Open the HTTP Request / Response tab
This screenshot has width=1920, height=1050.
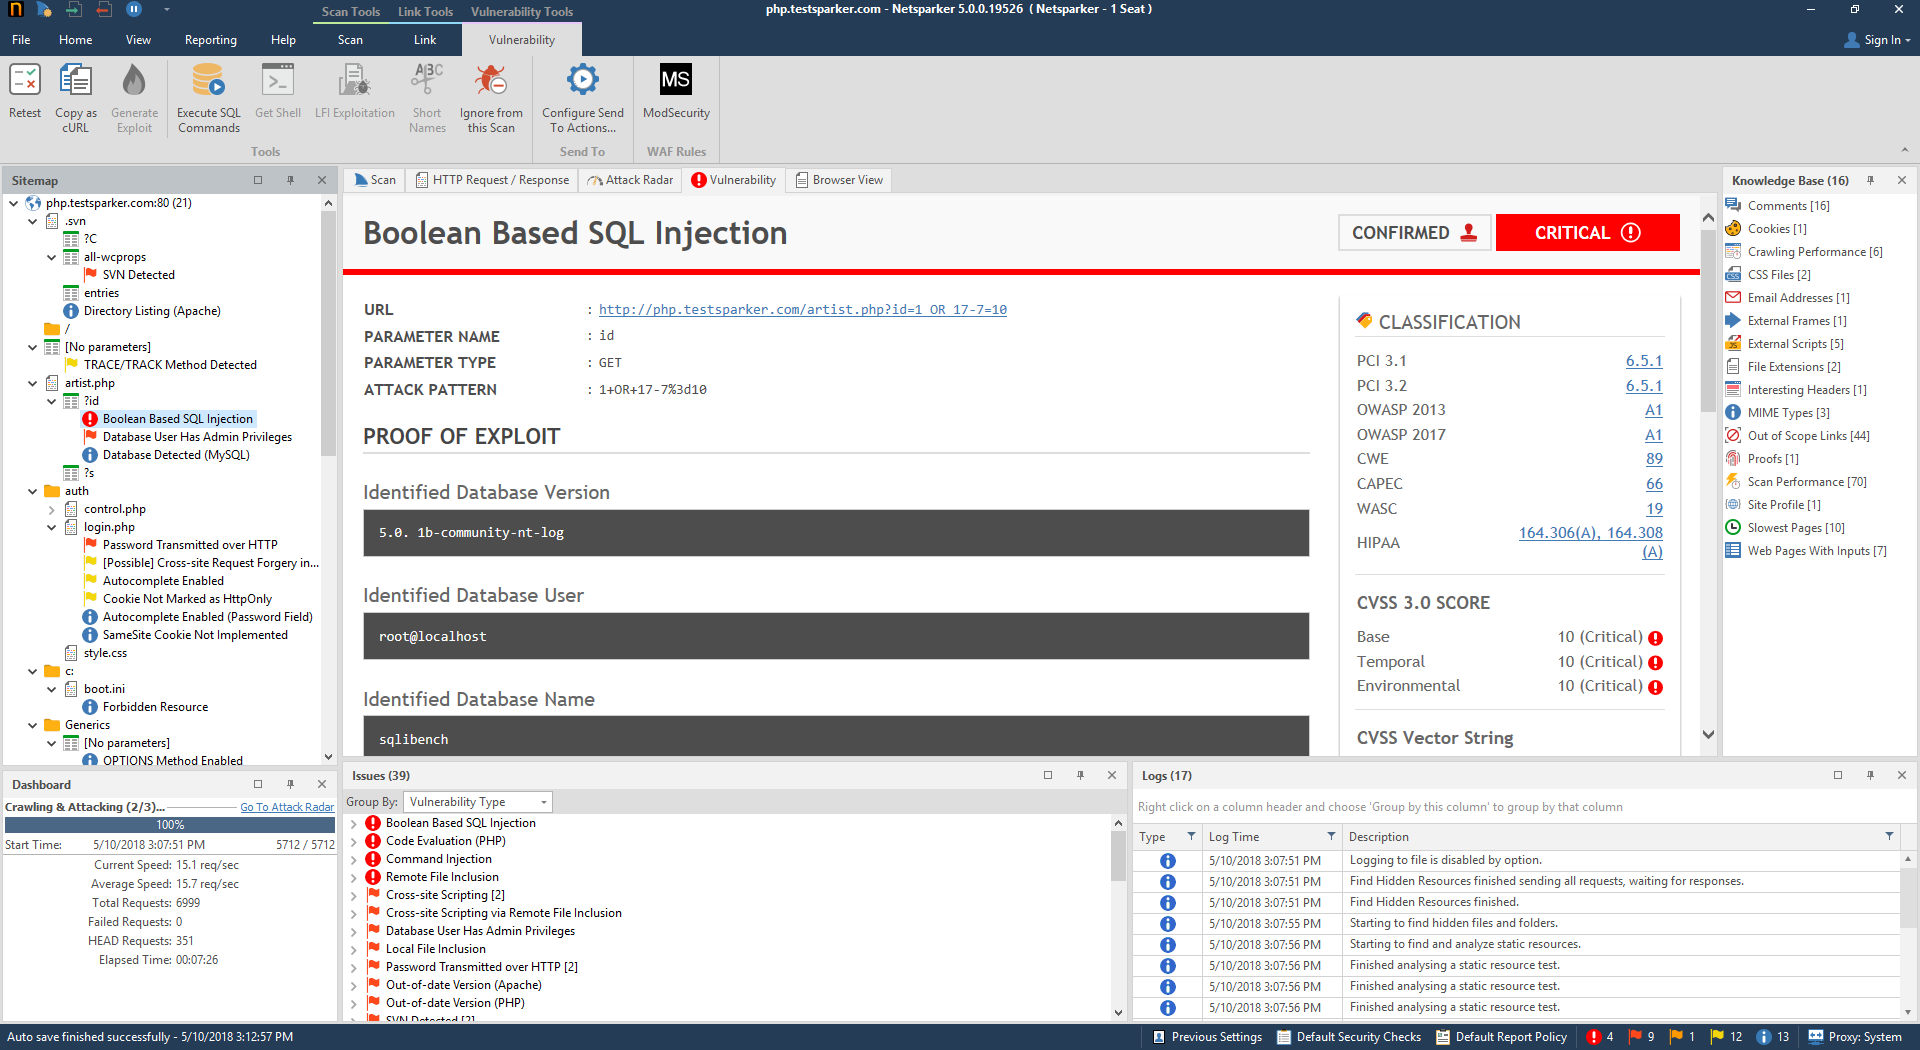492,180
